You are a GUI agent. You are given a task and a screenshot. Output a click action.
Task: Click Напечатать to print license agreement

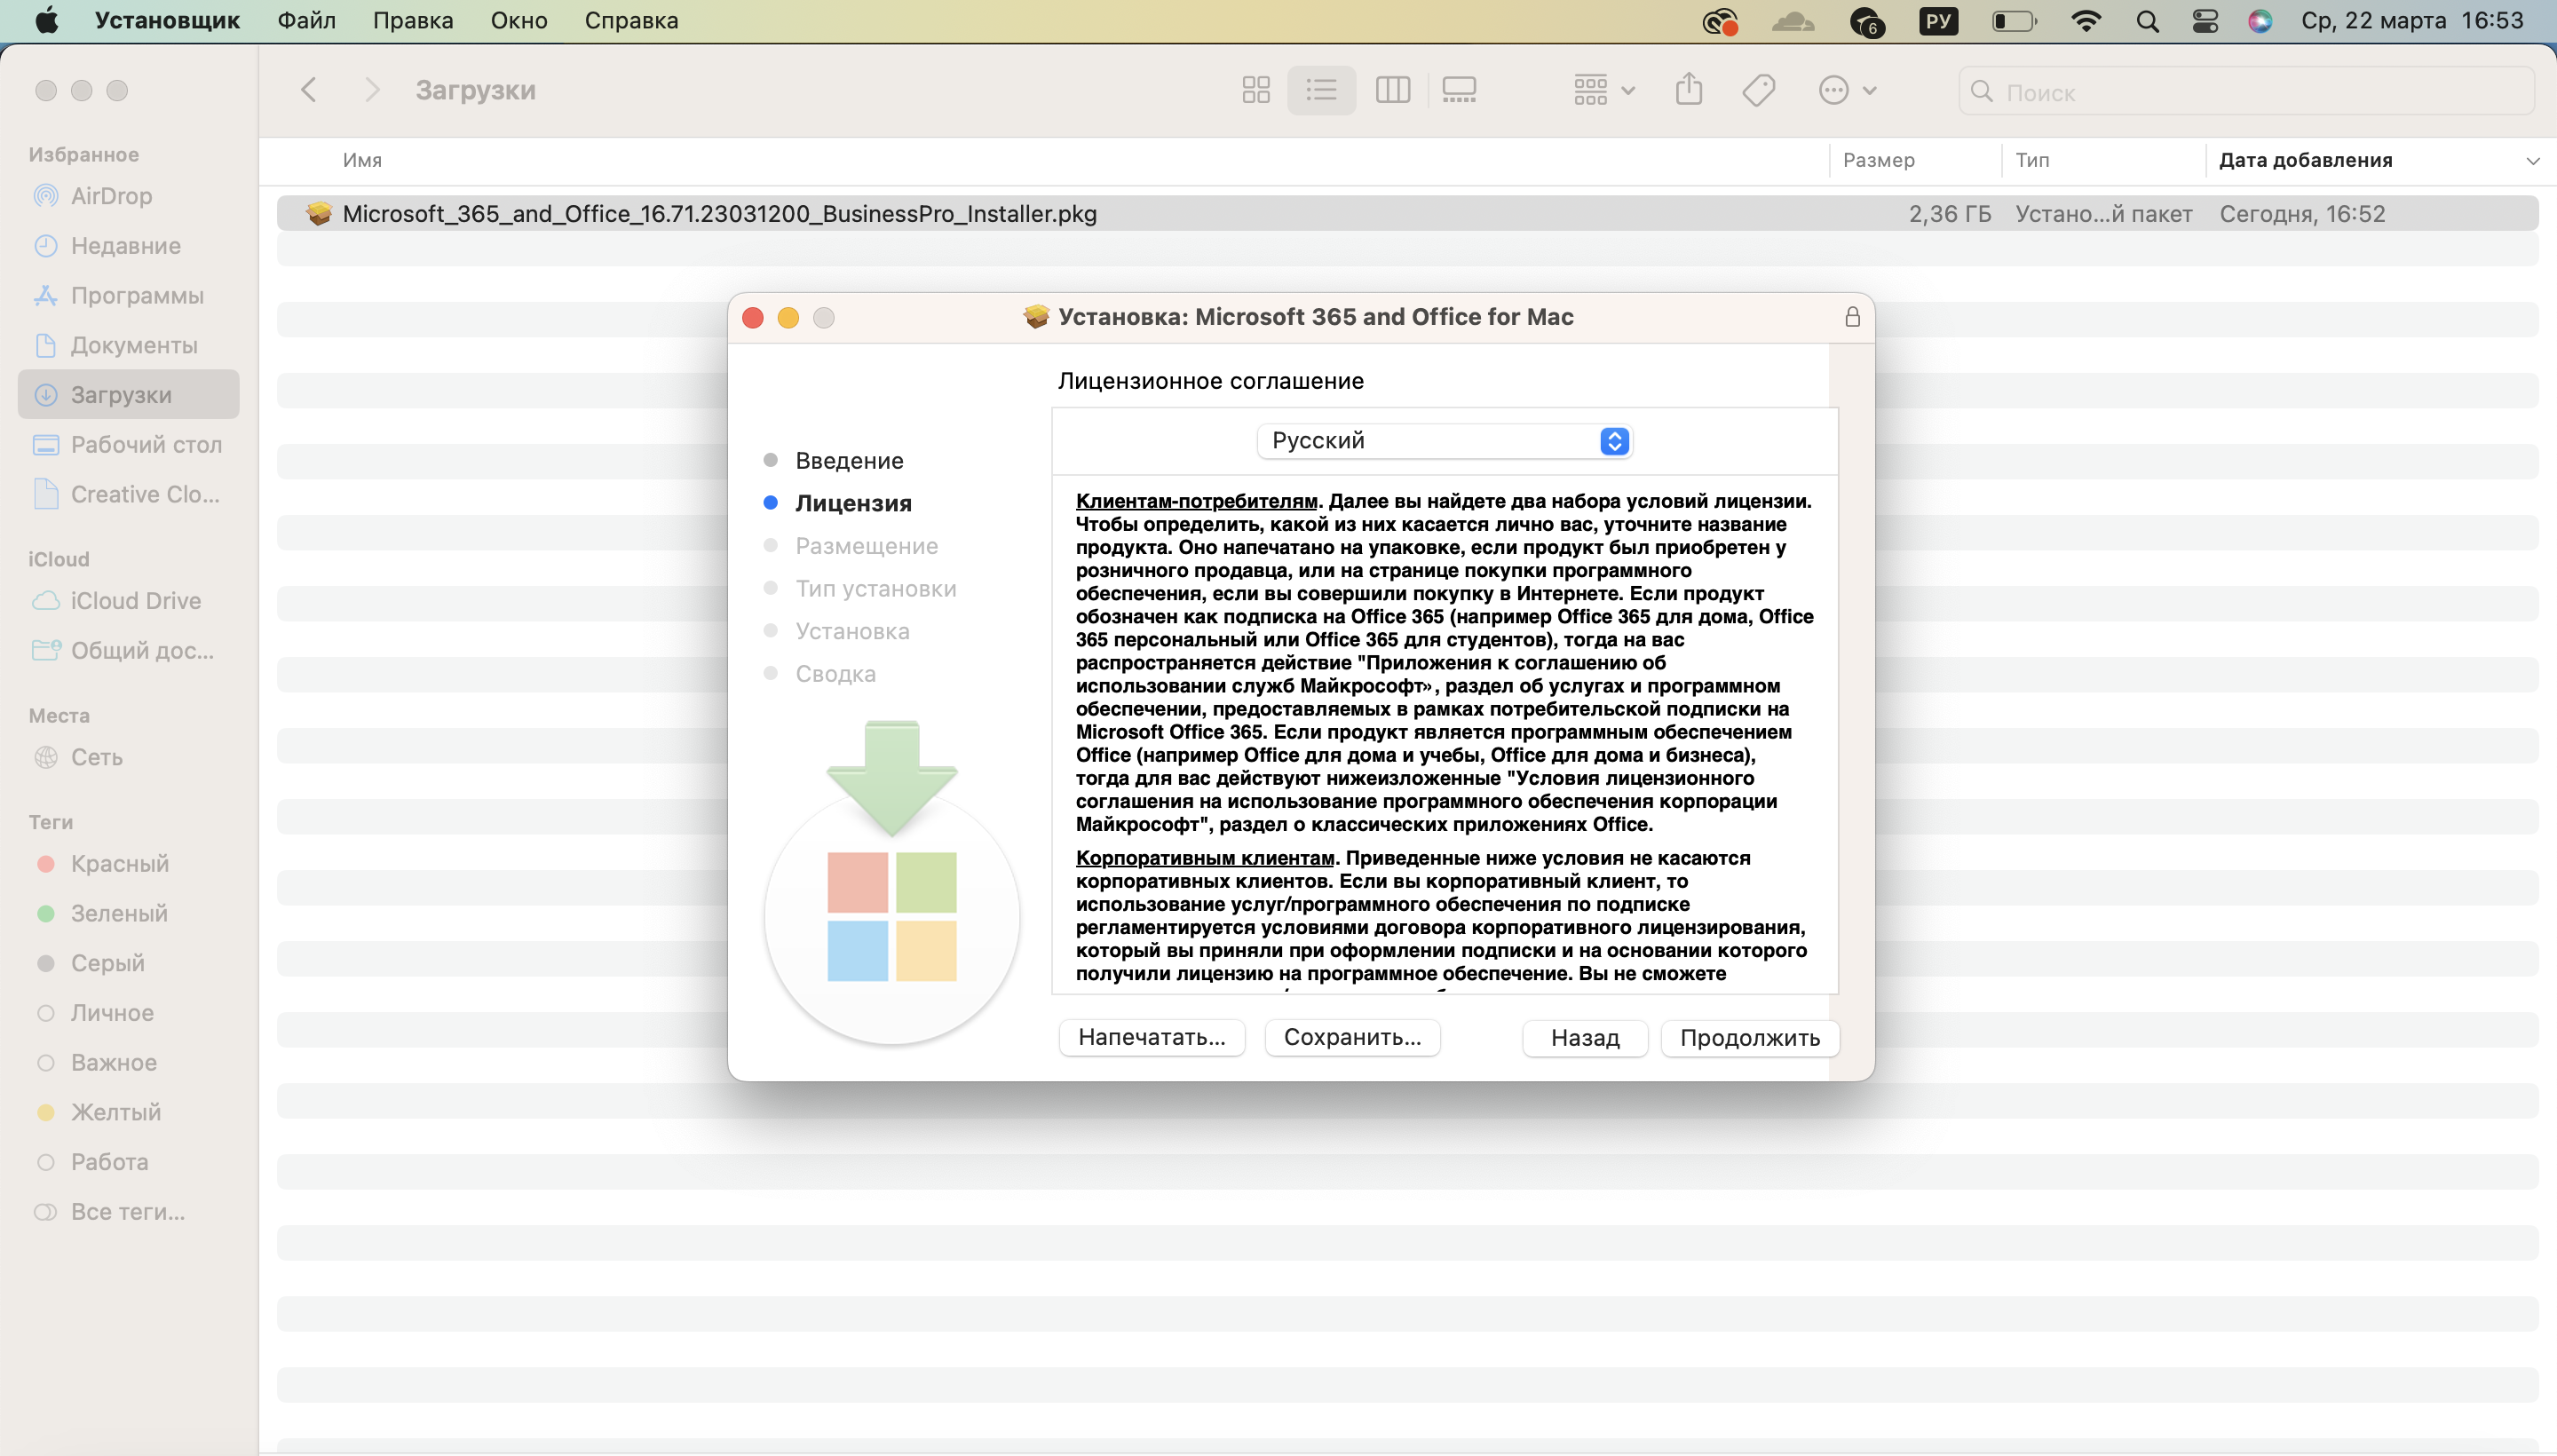point(1152,1036)
